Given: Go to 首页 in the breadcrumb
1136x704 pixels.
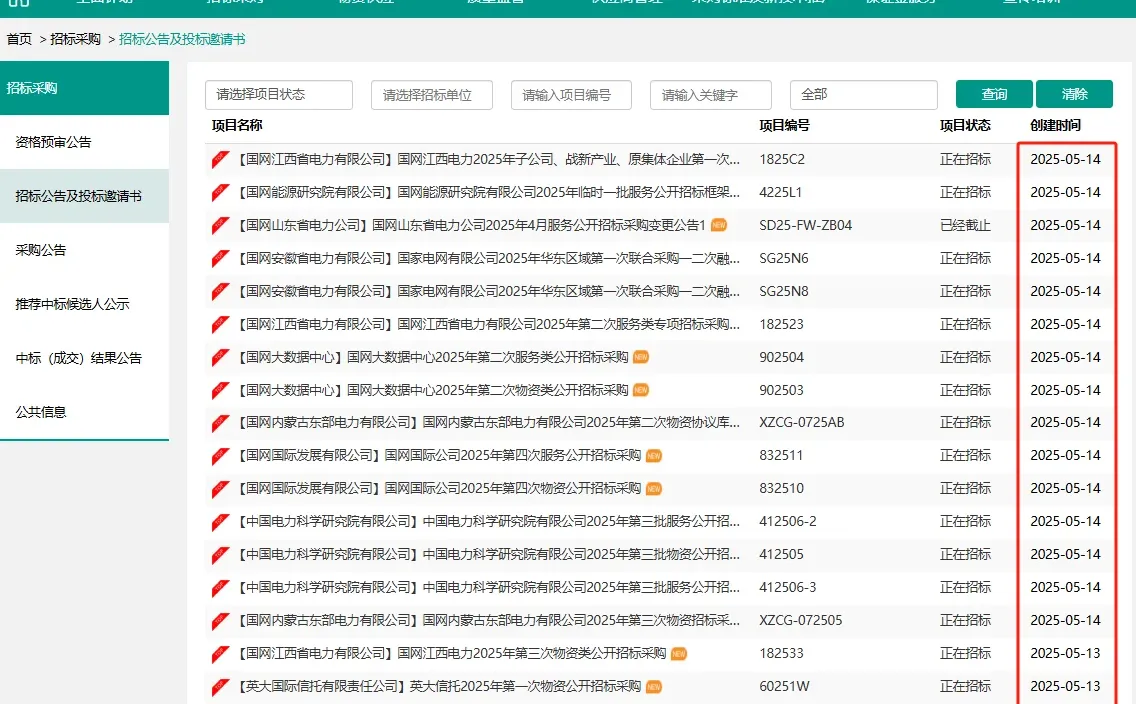Looking at the screenshot, I should (20, 39).
